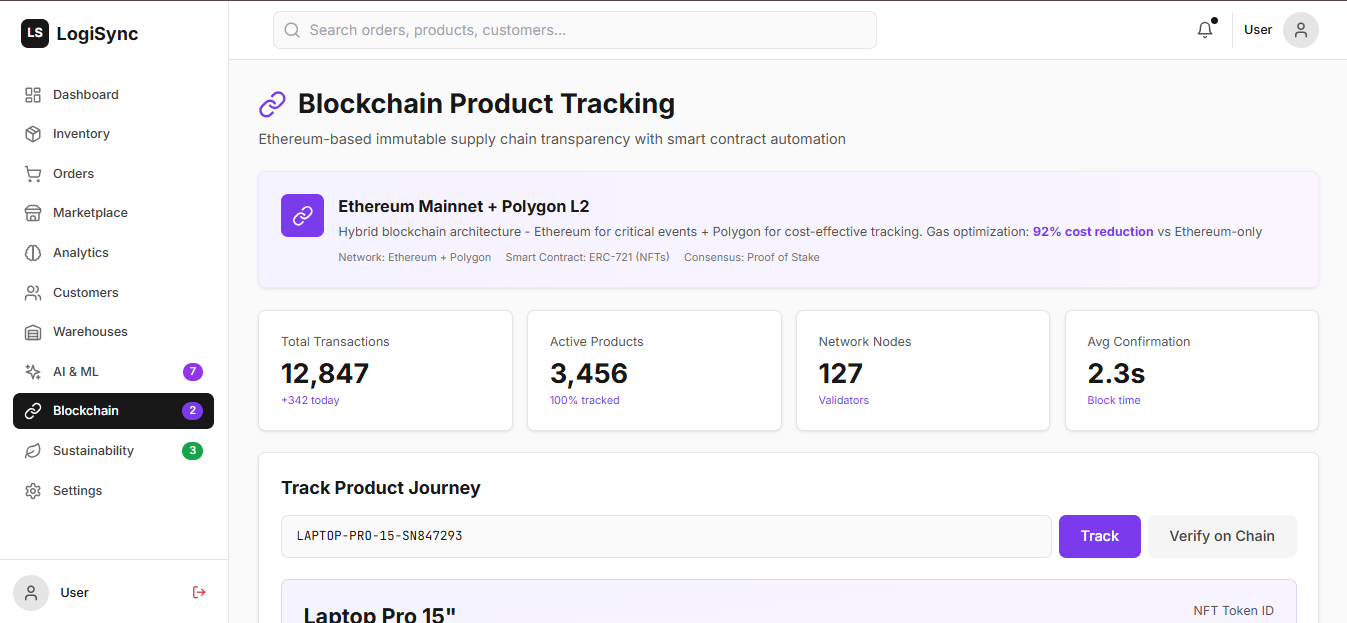Click the user avatar in the sidebar footer
Image resolution: width=1347 pixels, height=623 pixels.
[31, 593]
